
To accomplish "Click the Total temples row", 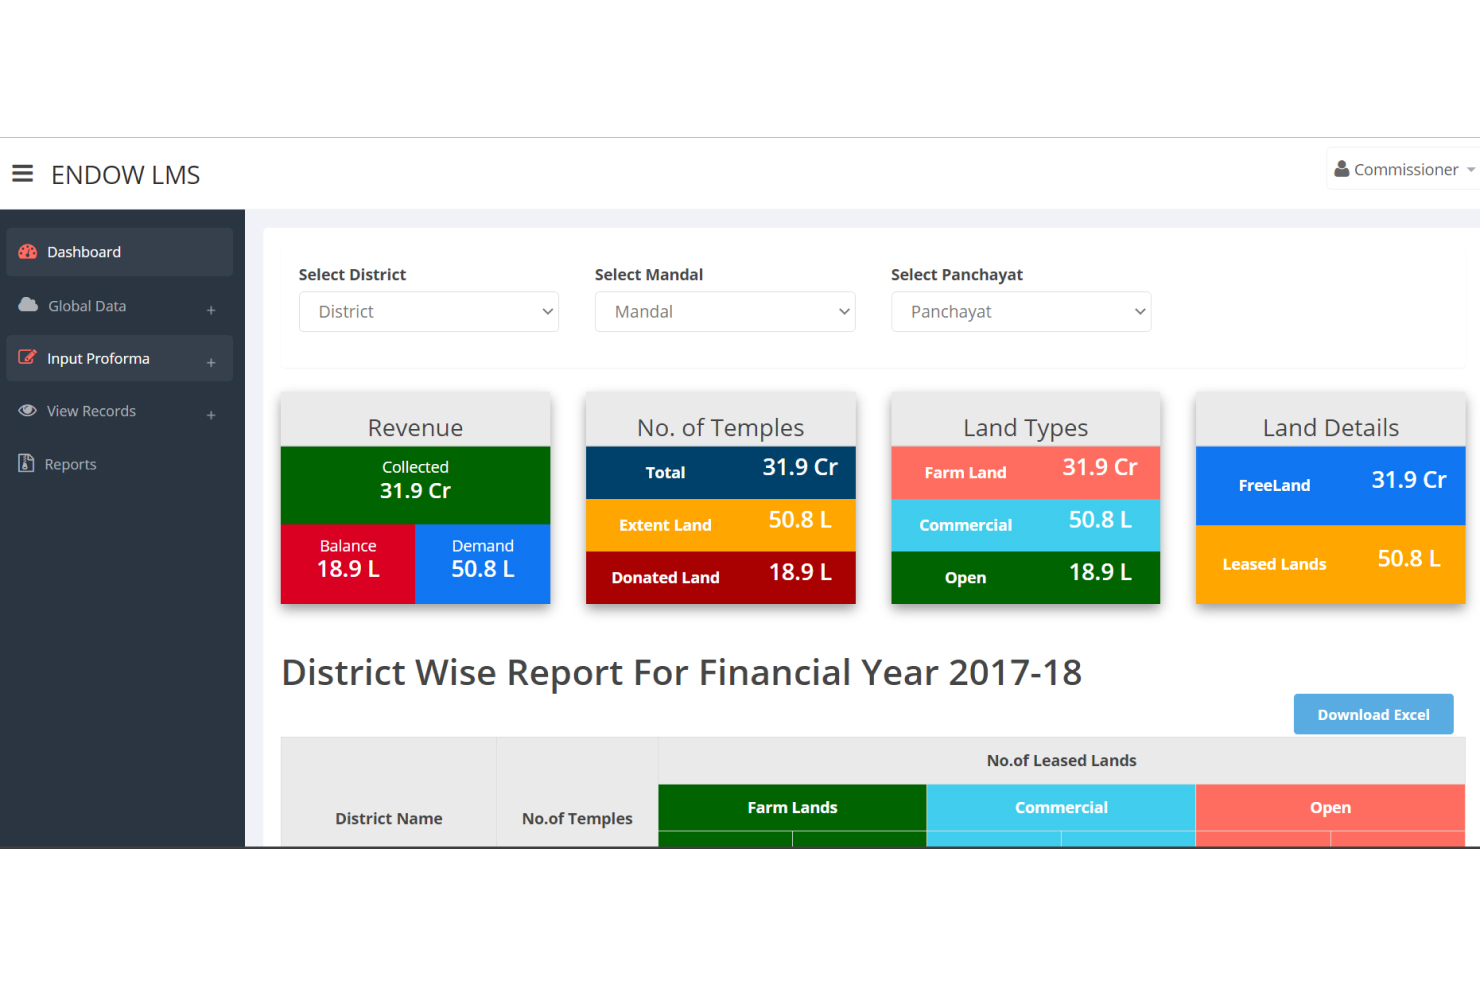I will (720, 473).
